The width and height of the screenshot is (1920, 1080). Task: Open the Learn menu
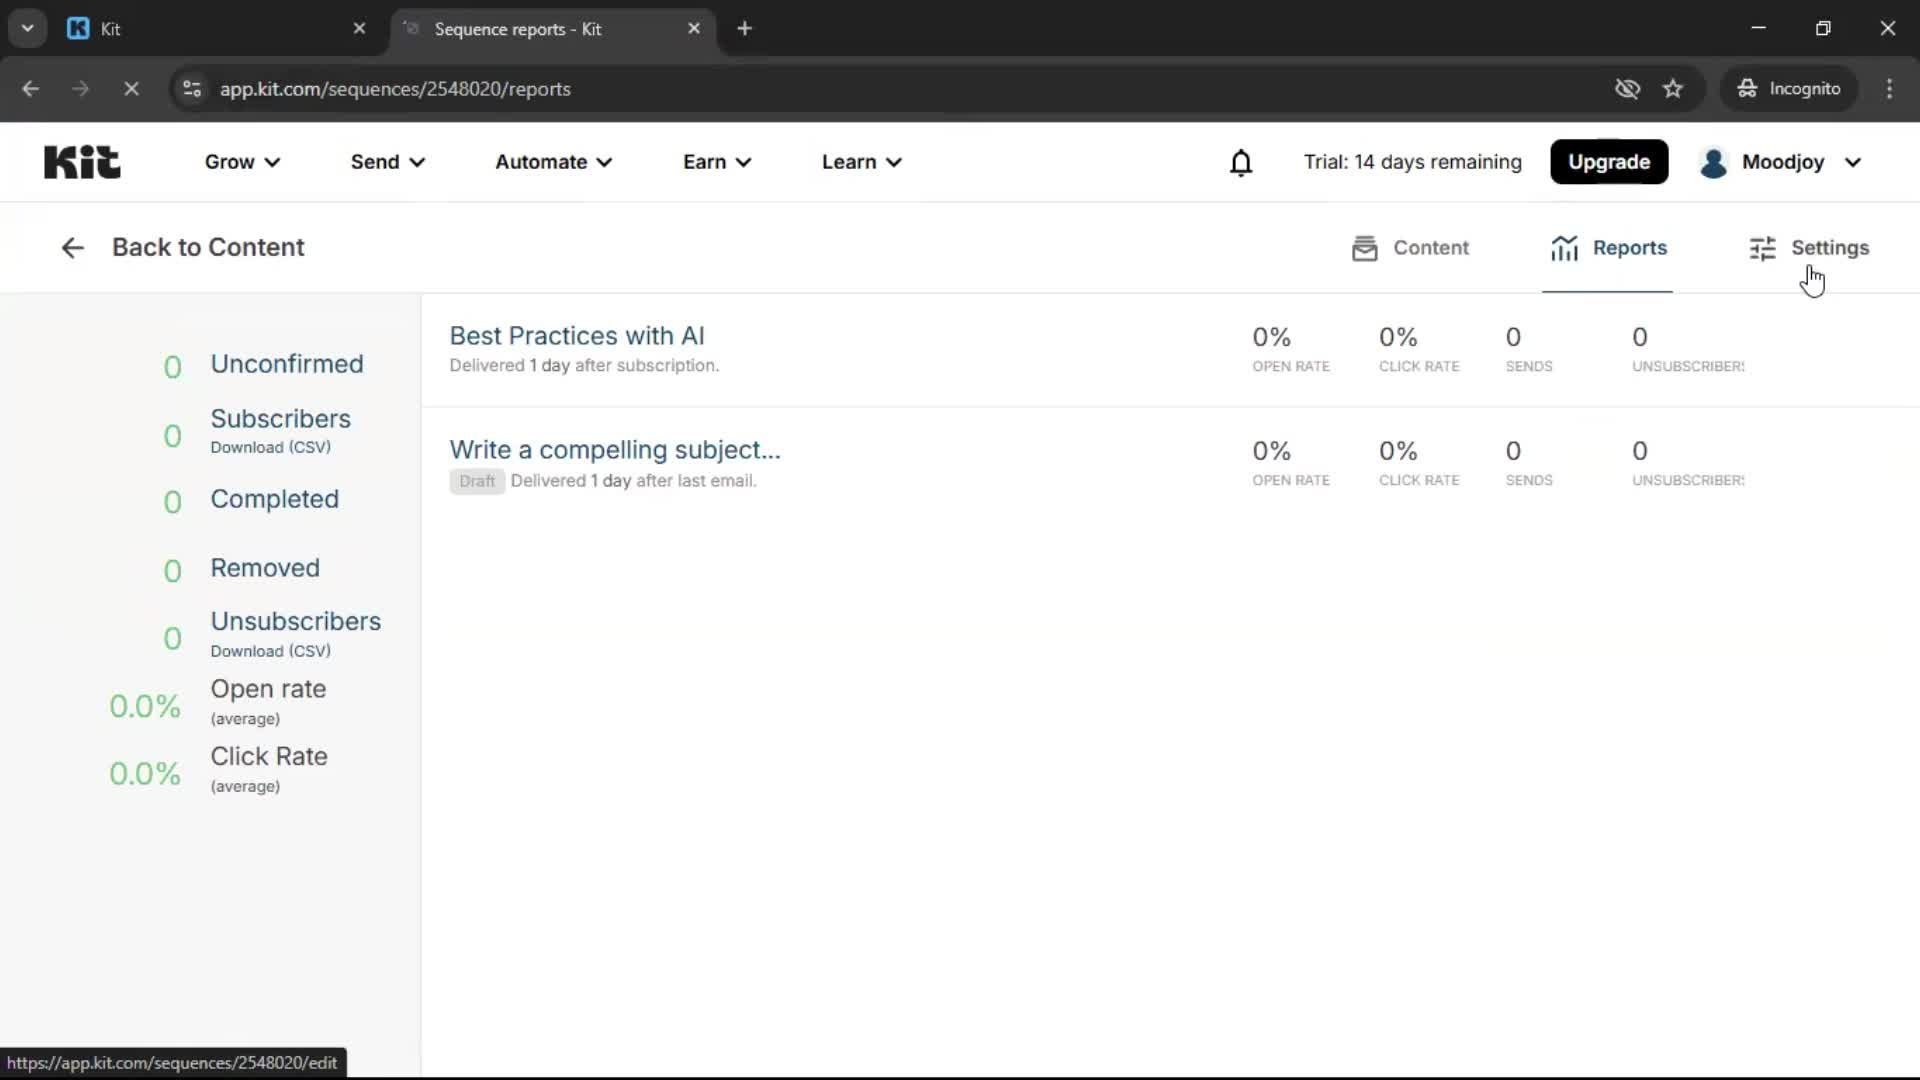coord(861,161)
